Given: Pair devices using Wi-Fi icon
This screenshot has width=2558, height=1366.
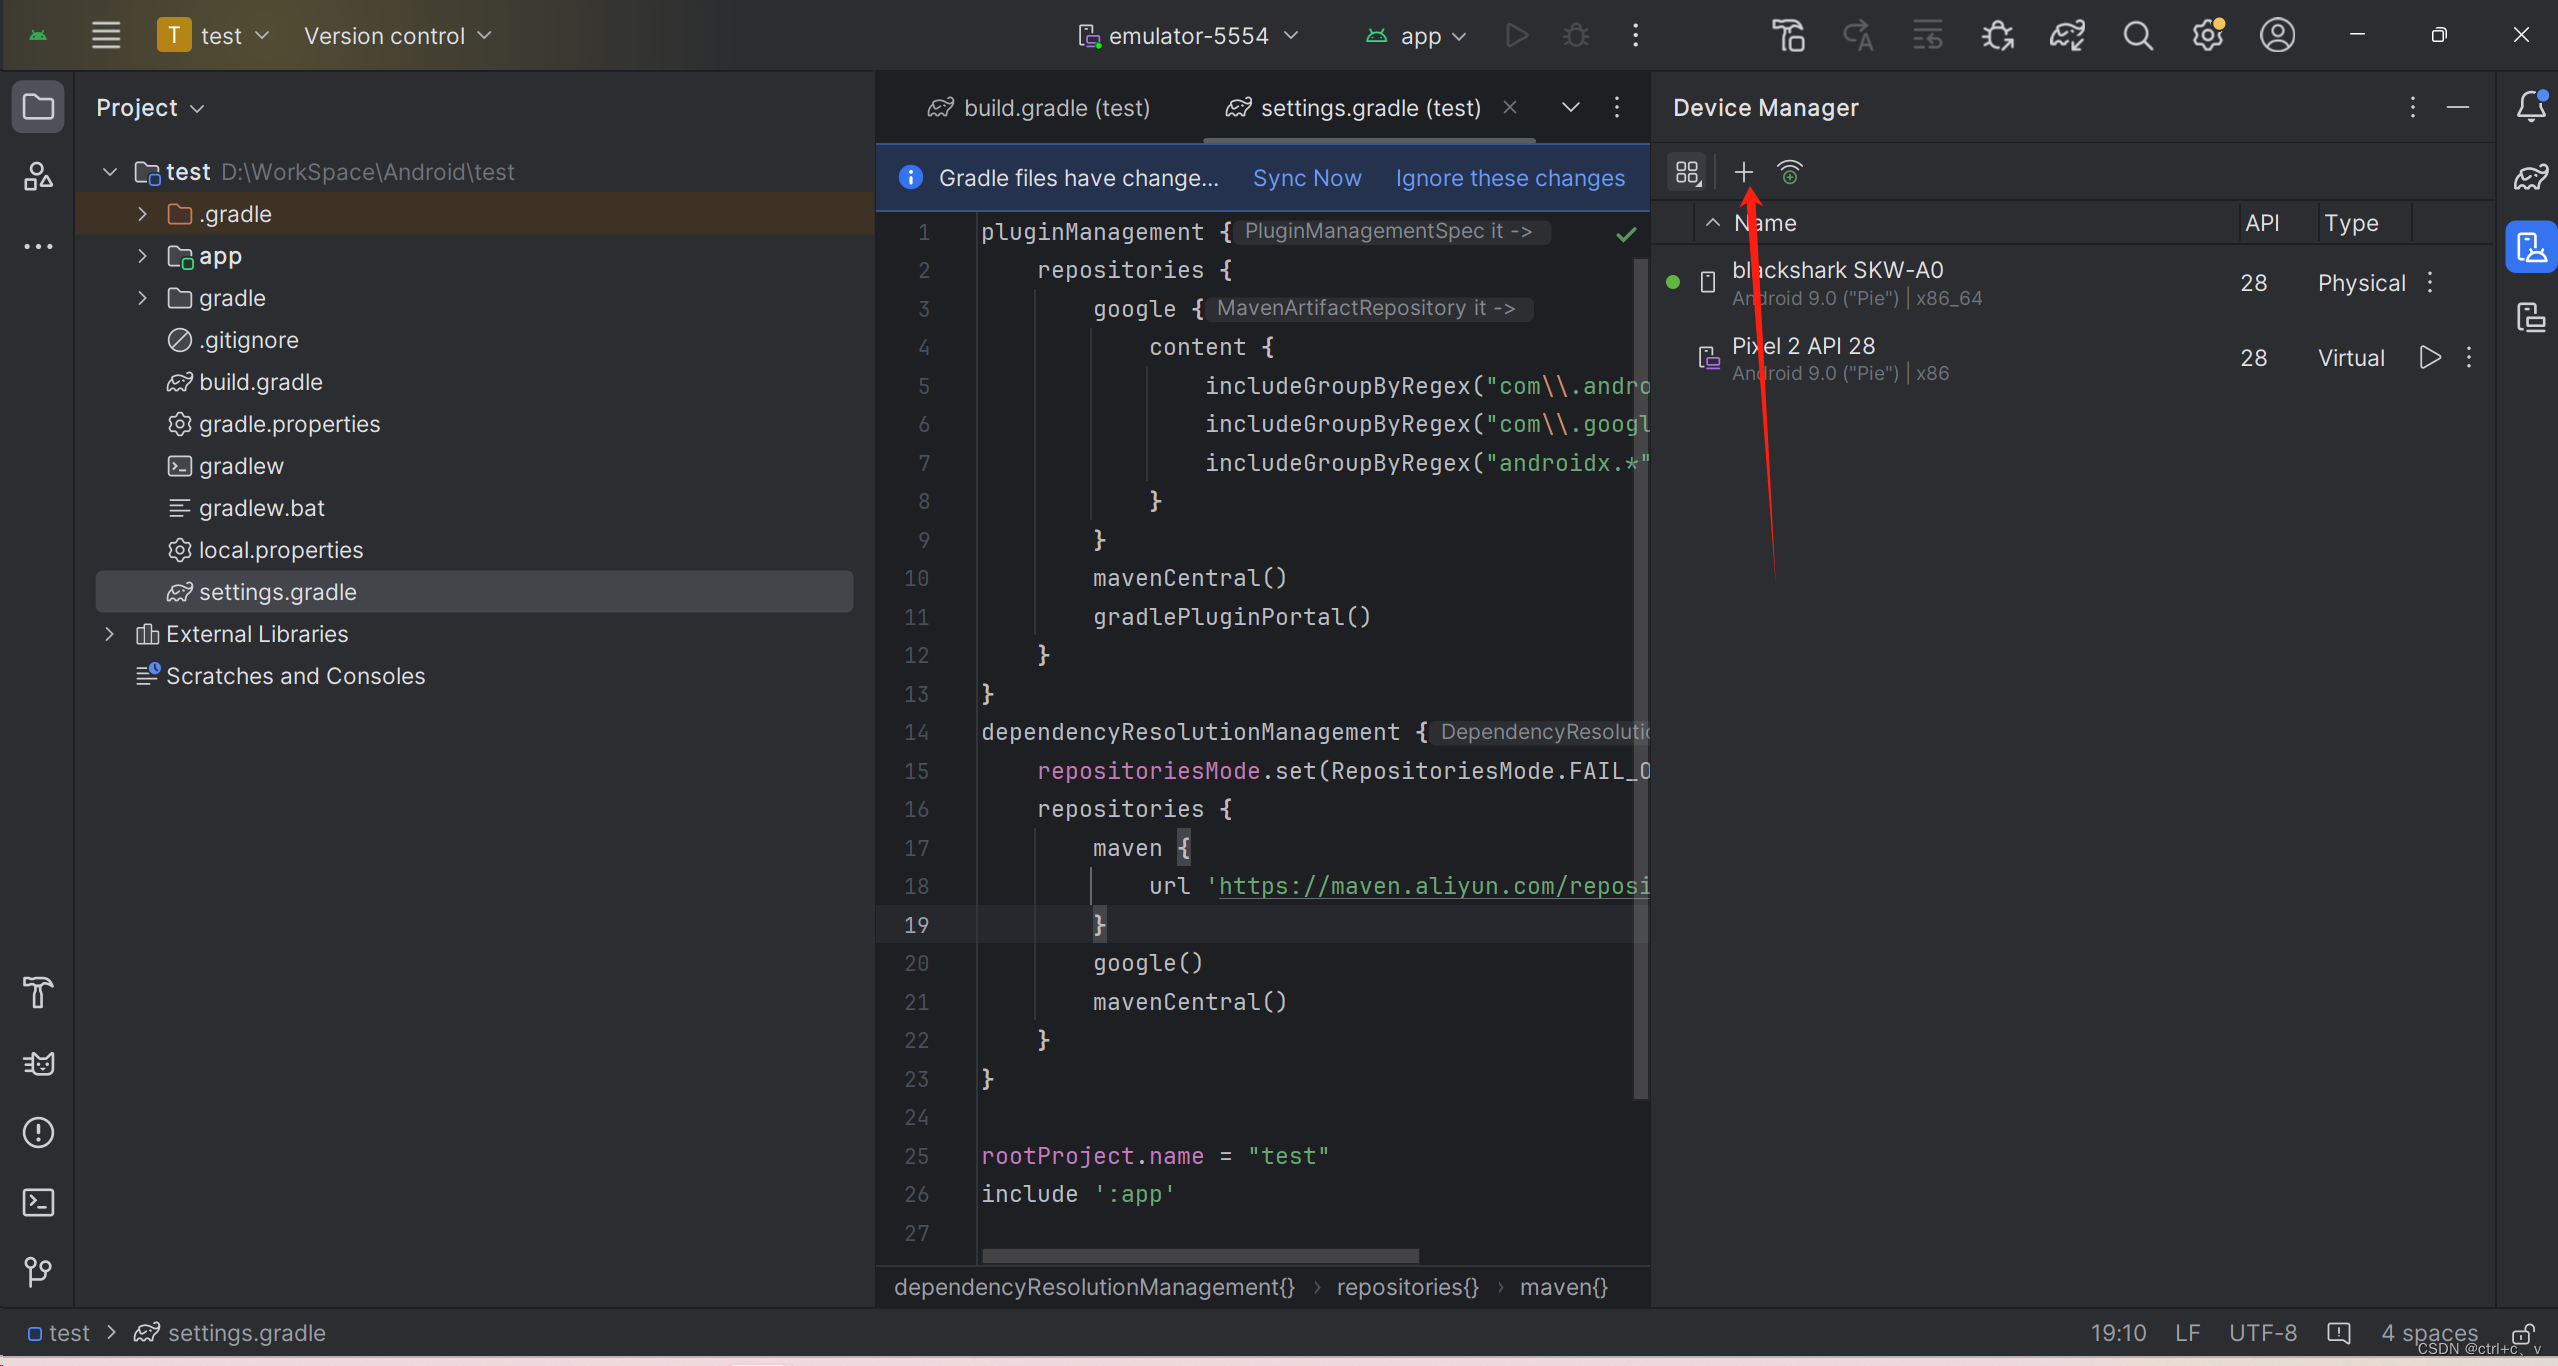Looking at the screenshot, I should pyautogui.click(x=1790, y=173).
